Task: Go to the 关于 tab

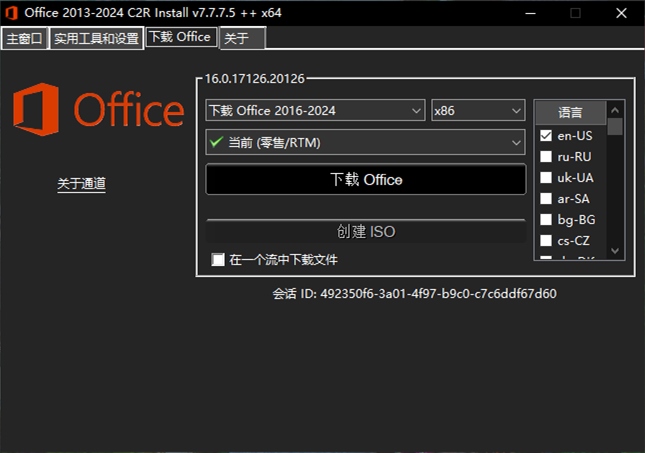Action: pos(241,39)
